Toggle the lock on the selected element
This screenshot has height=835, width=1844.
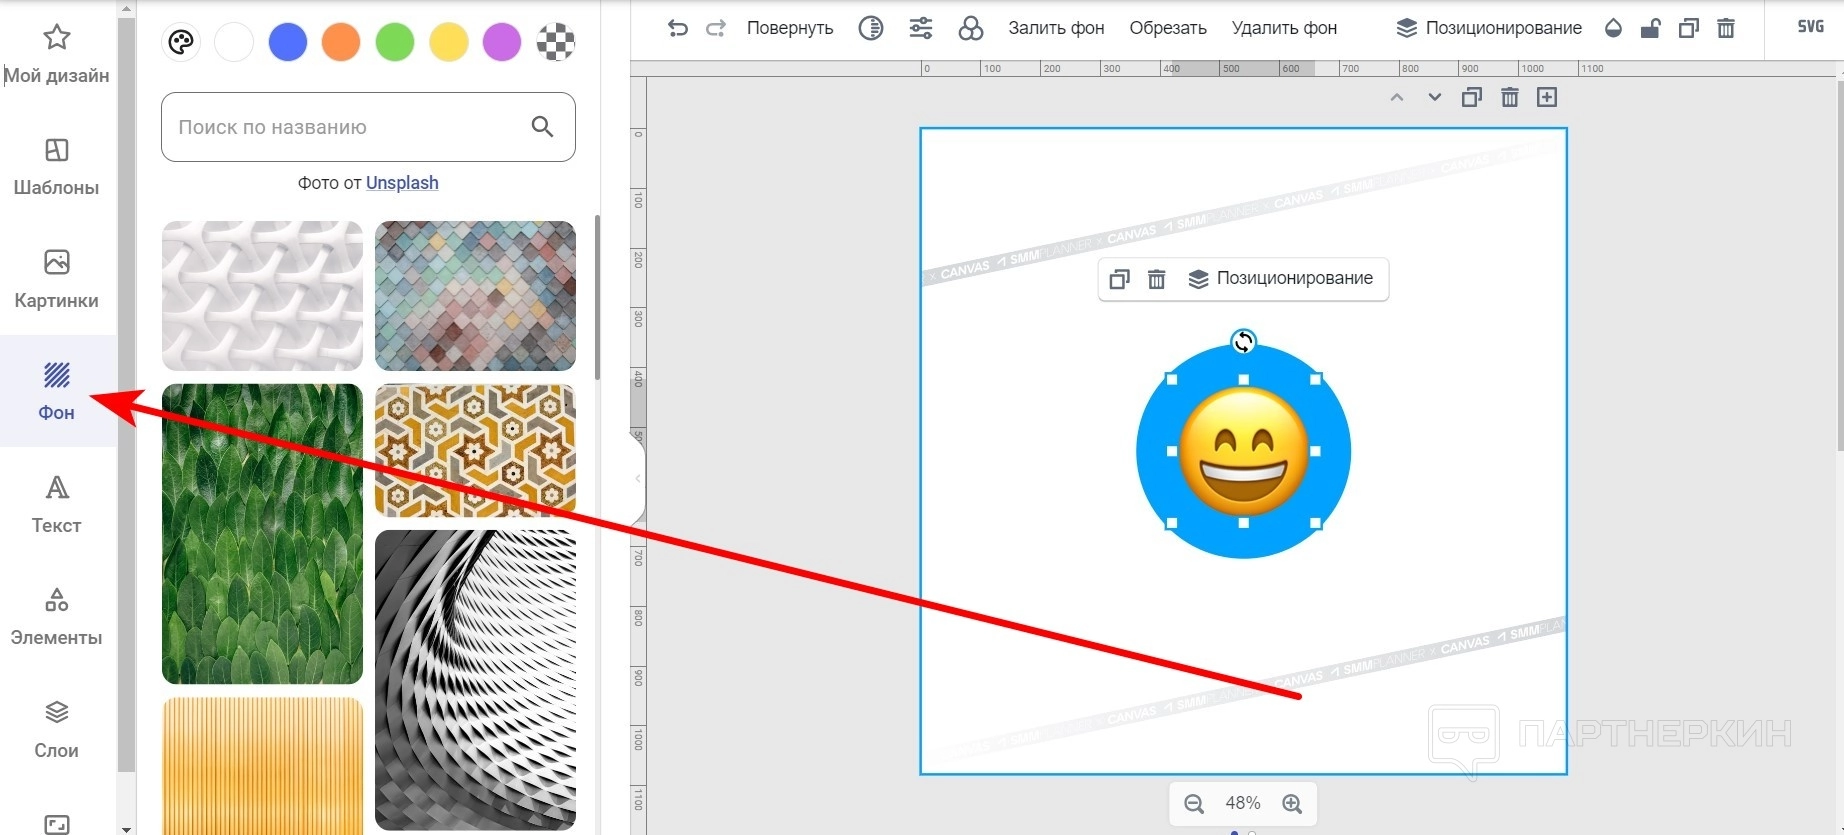pyautogui.click(x=1651, y=28)
